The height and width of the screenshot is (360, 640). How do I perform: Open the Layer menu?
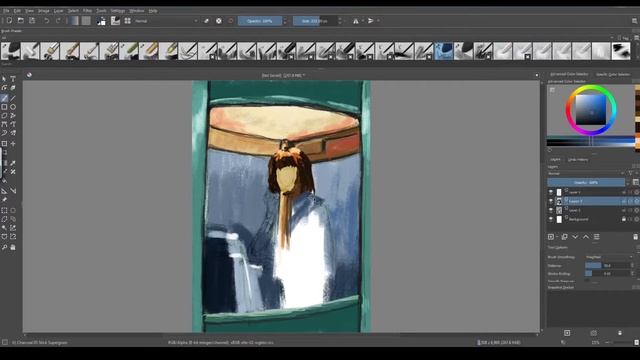point(58,11)
